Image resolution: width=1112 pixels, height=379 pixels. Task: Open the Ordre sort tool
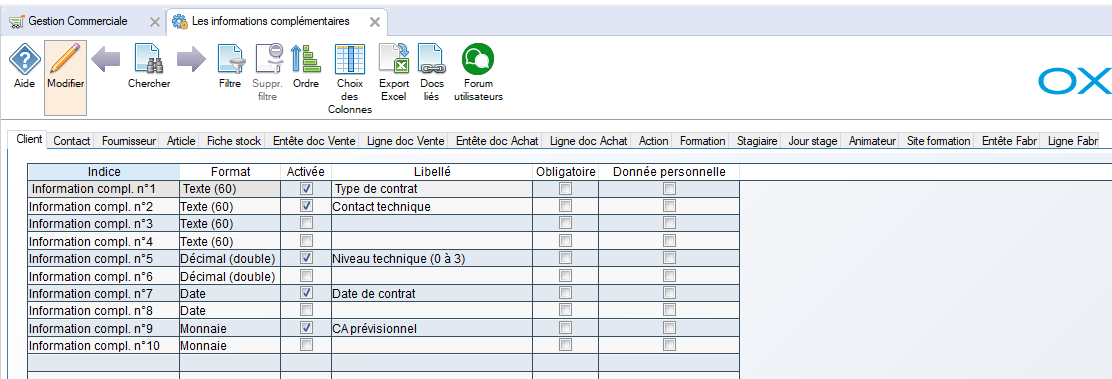coord(306,67)
